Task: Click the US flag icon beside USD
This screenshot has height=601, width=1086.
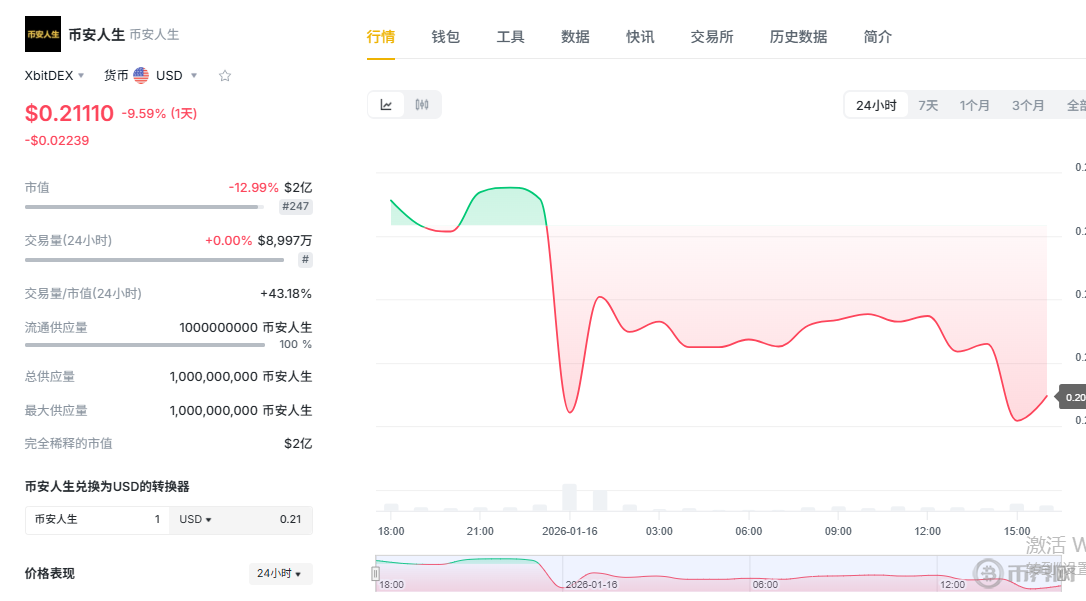Action: point(139,74)
